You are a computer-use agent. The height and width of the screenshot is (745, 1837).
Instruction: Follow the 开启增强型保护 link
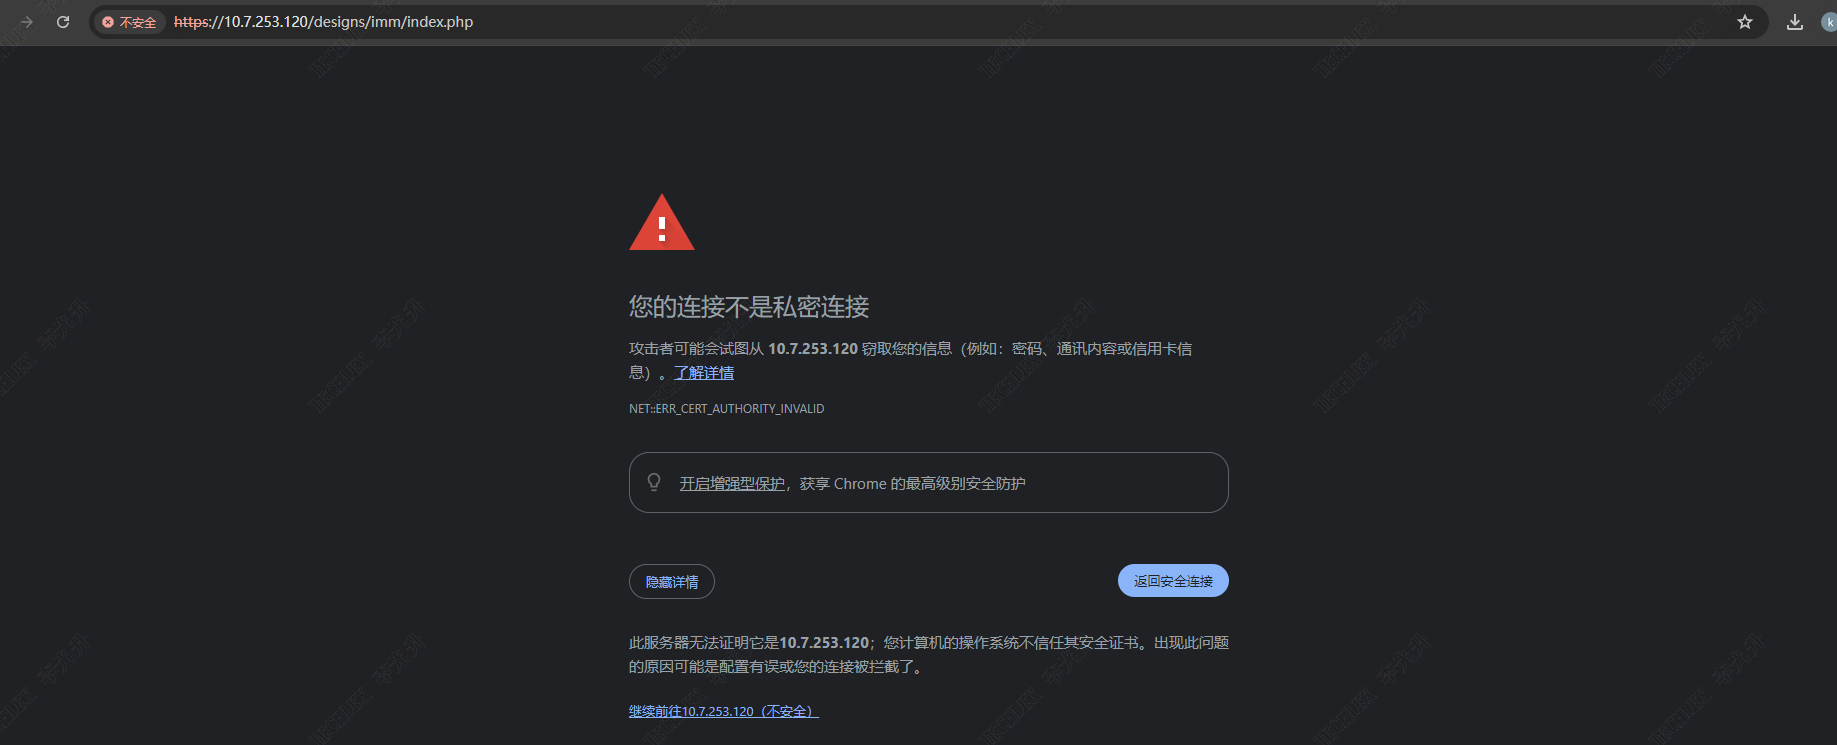click(732, 484)
